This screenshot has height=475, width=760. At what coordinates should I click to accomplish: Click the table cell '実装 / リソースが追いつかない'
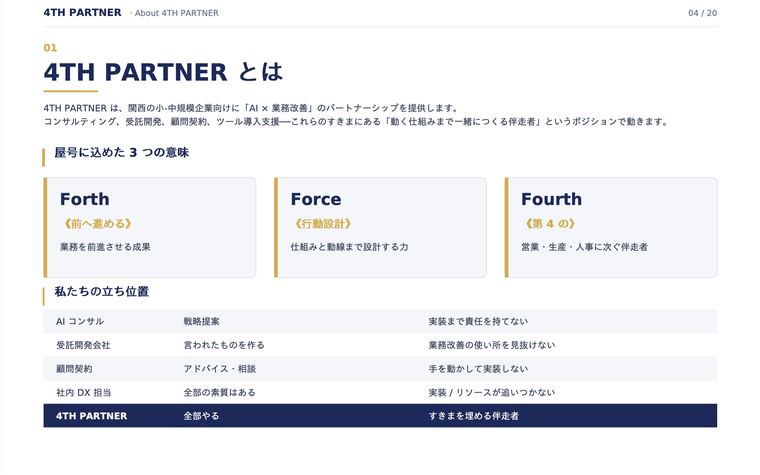click(491, 393)
